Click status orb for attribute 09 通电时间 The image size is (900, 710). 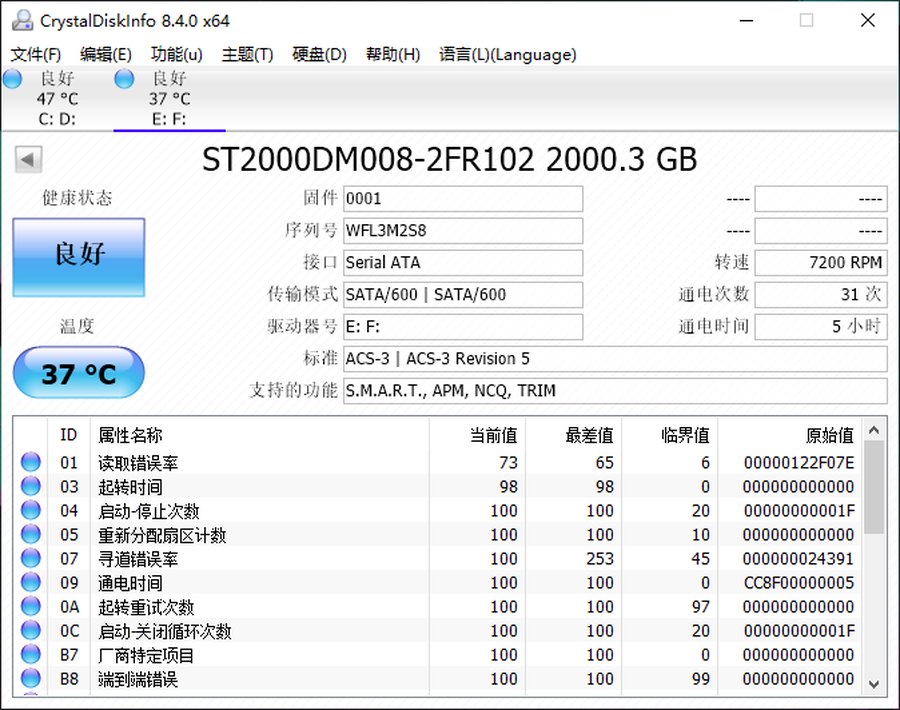[31, 582]
